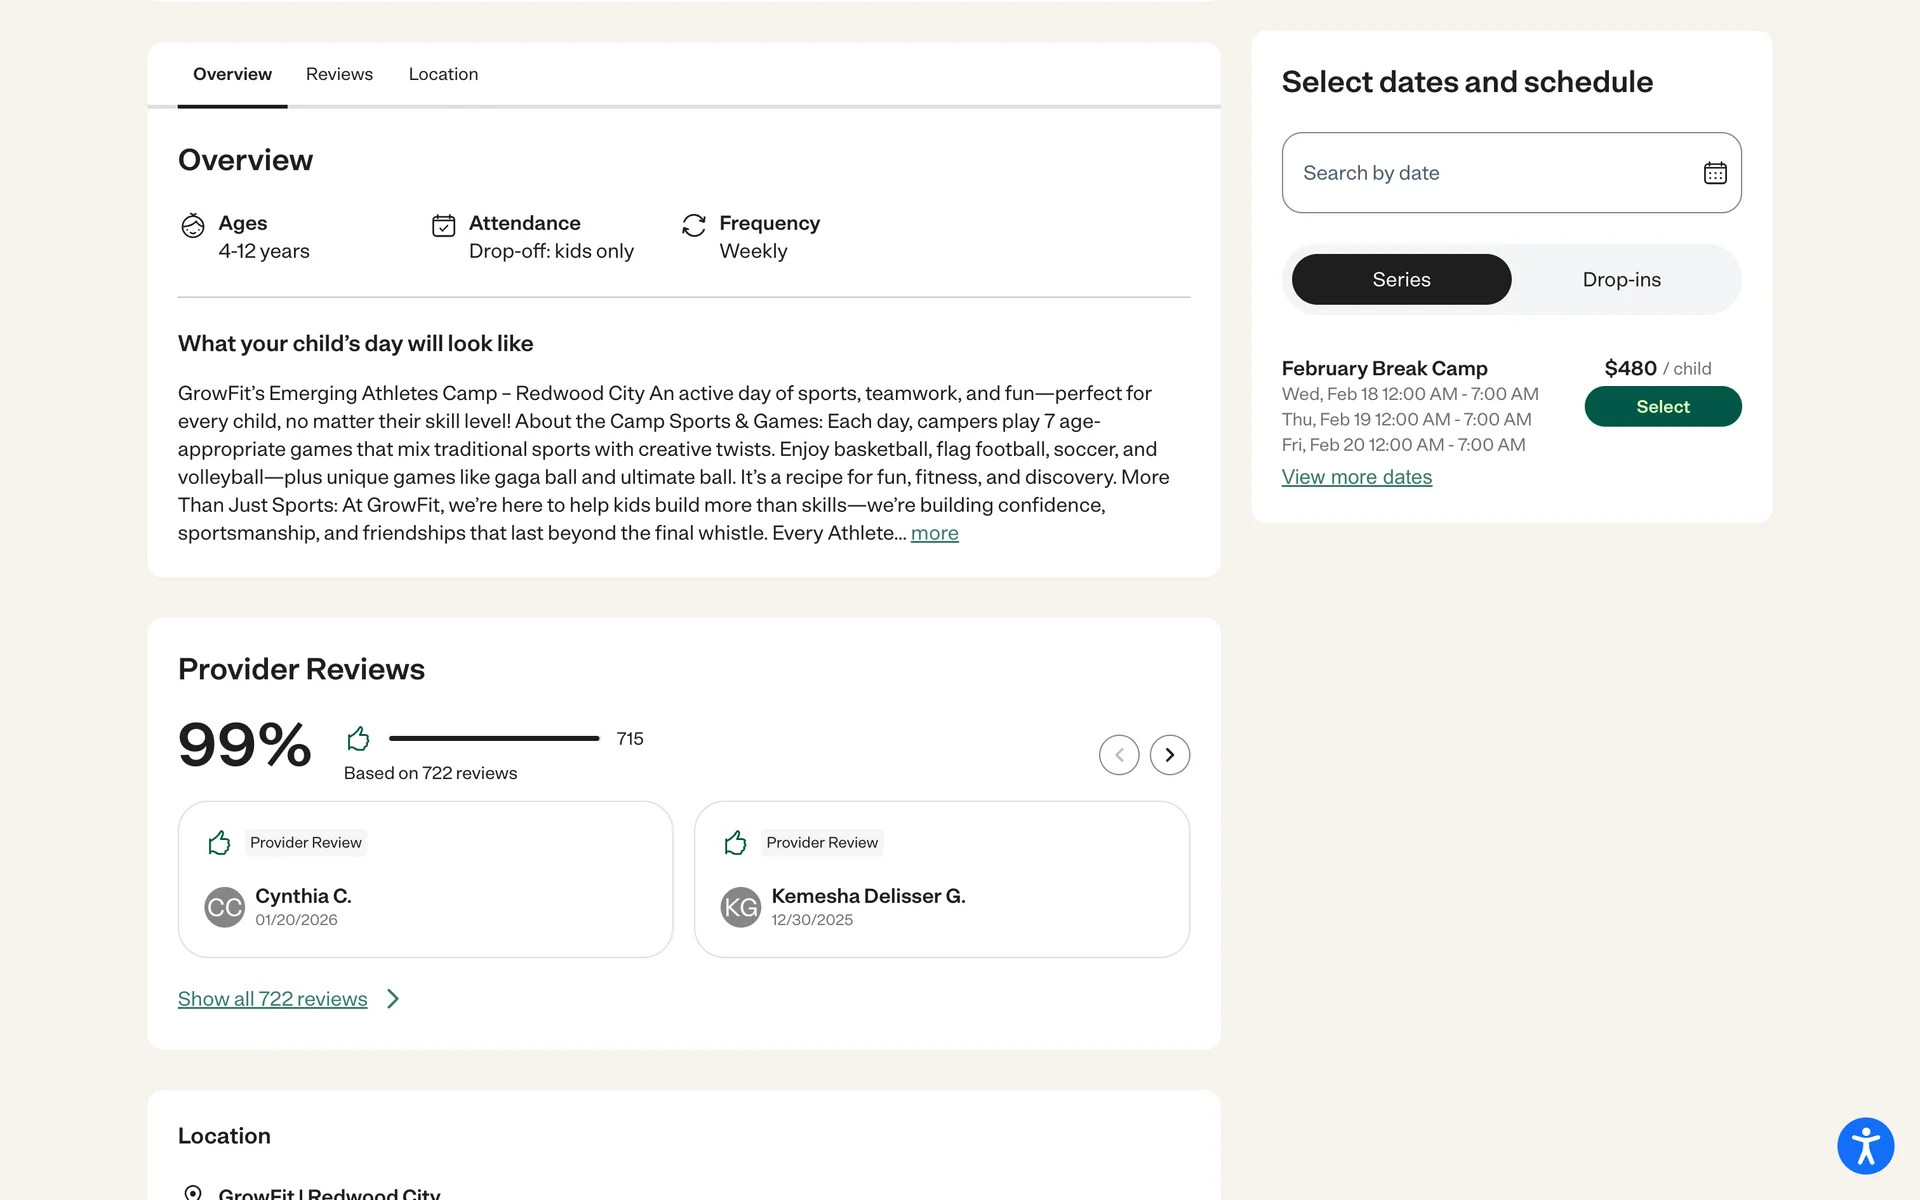Open the Reviews tab

tap(339, 74)
